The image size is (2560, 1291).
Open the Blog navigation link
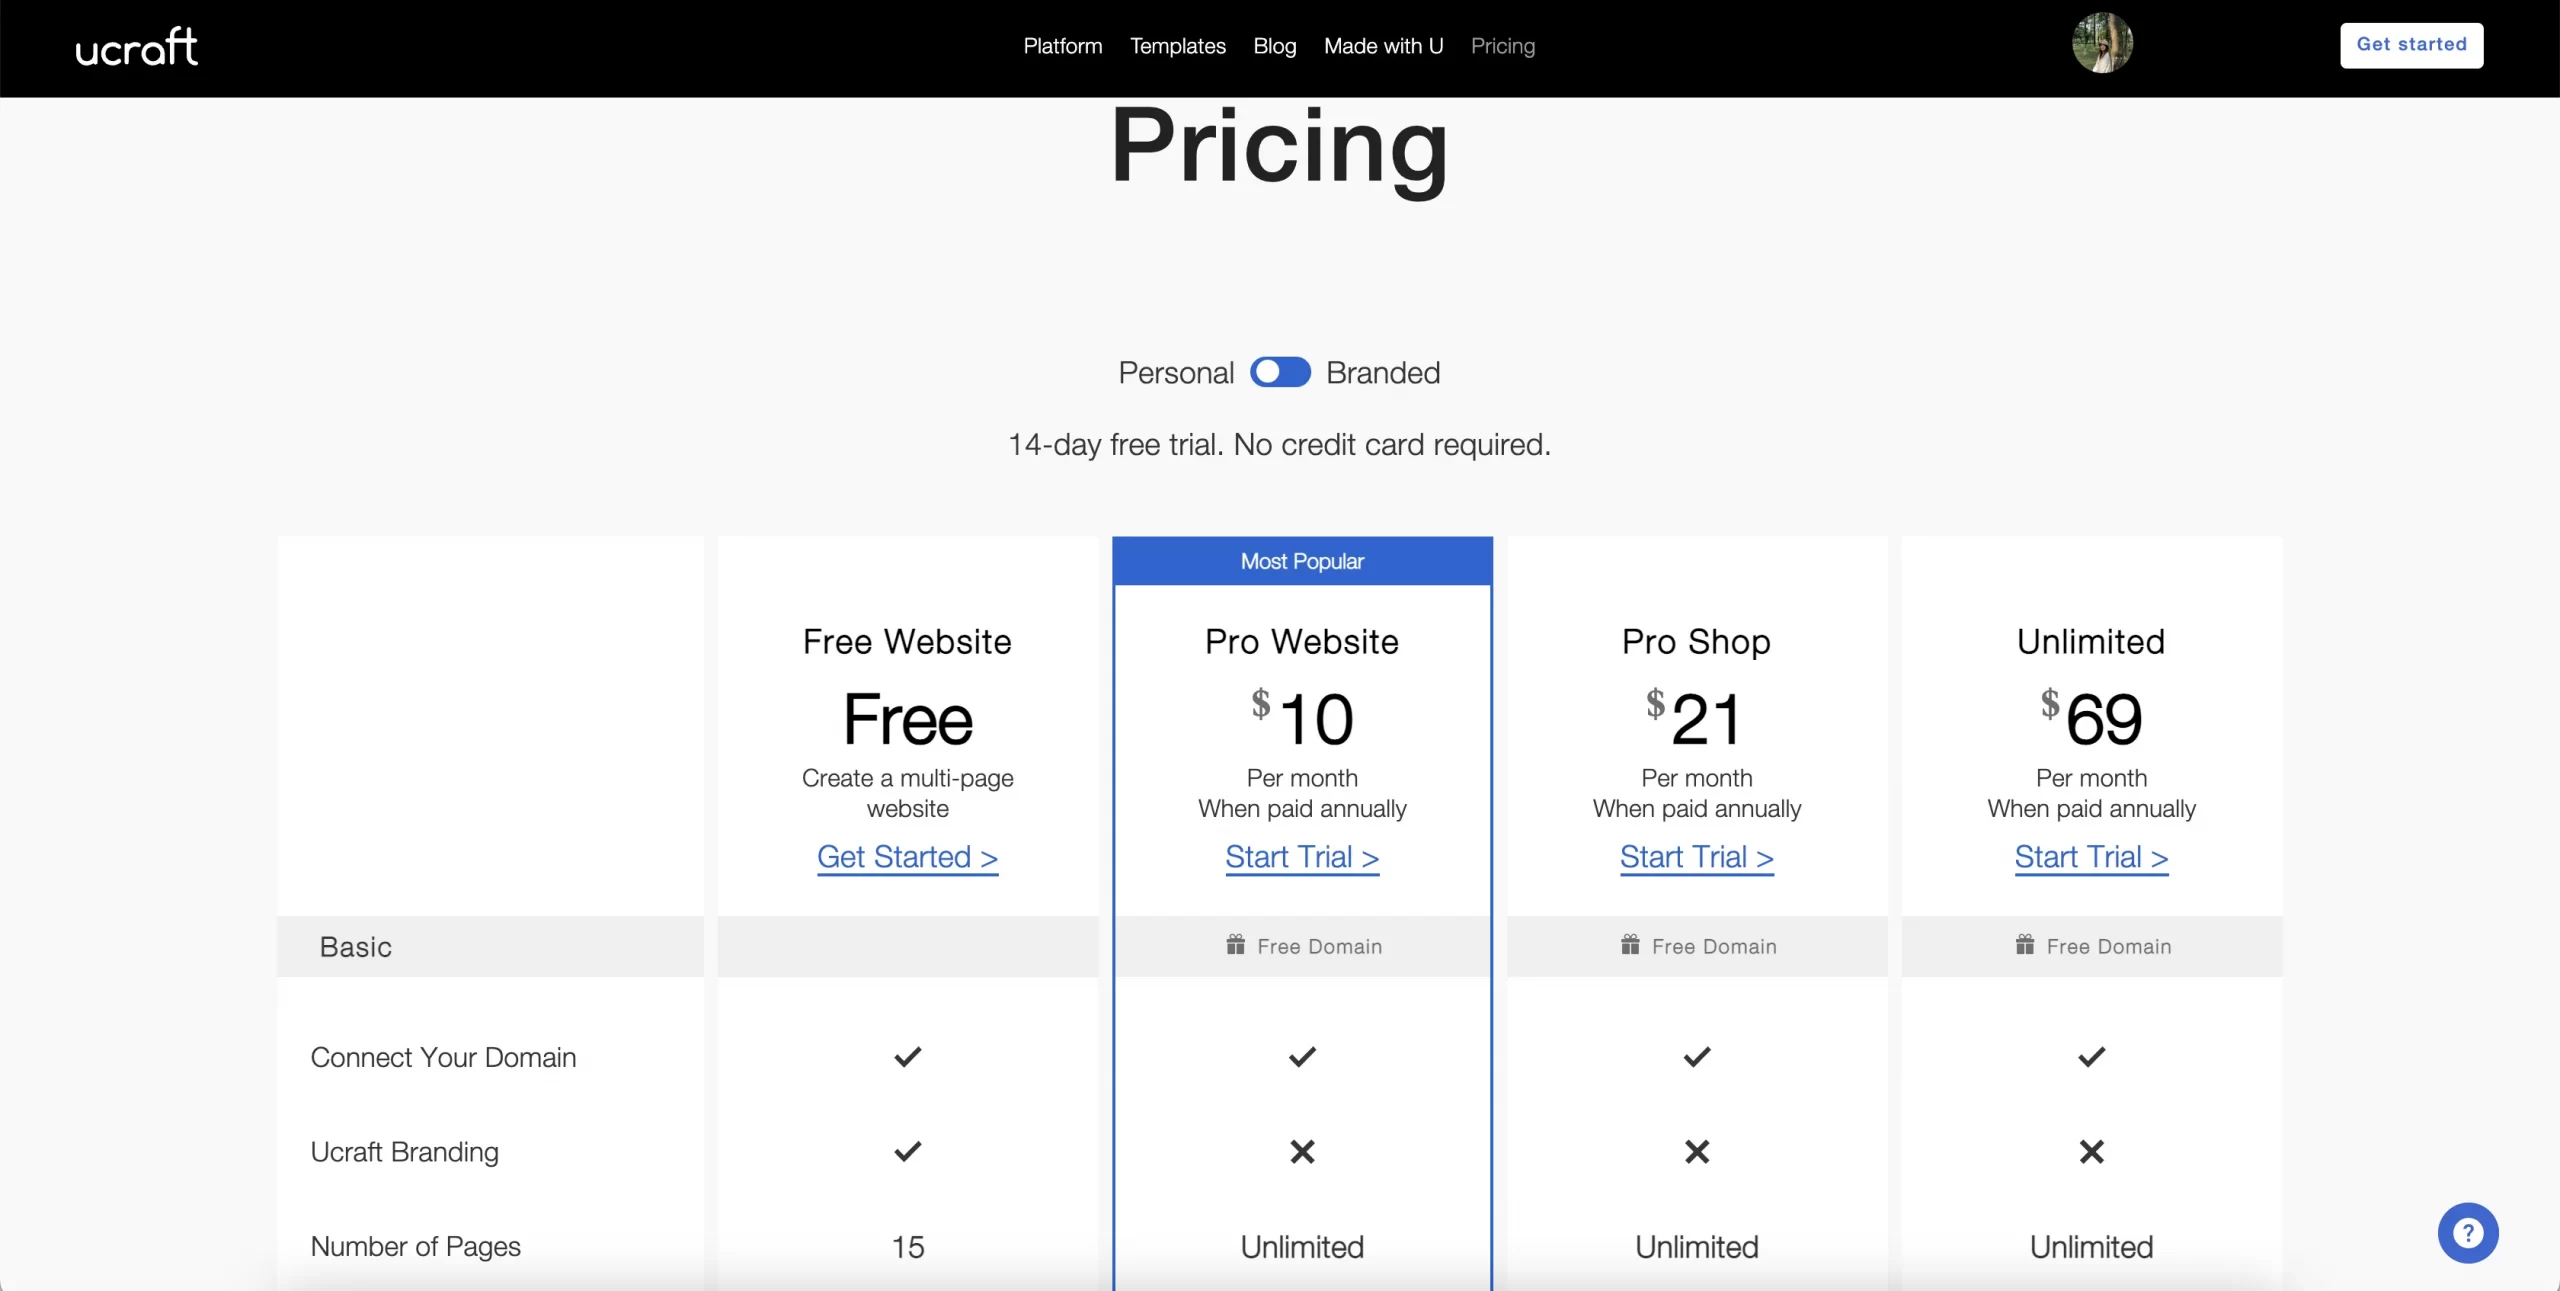[x=1274, y=46]
